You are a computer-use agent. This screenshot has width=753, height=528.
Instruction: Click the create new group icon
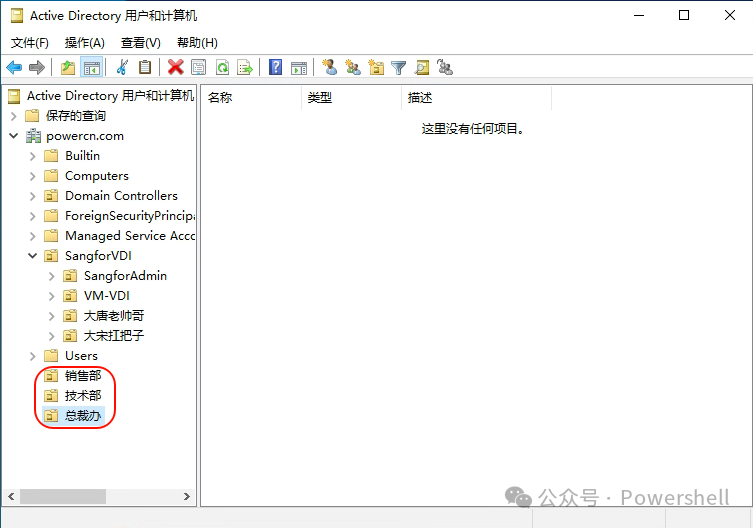pyautogui.click(x=353, y=67)
